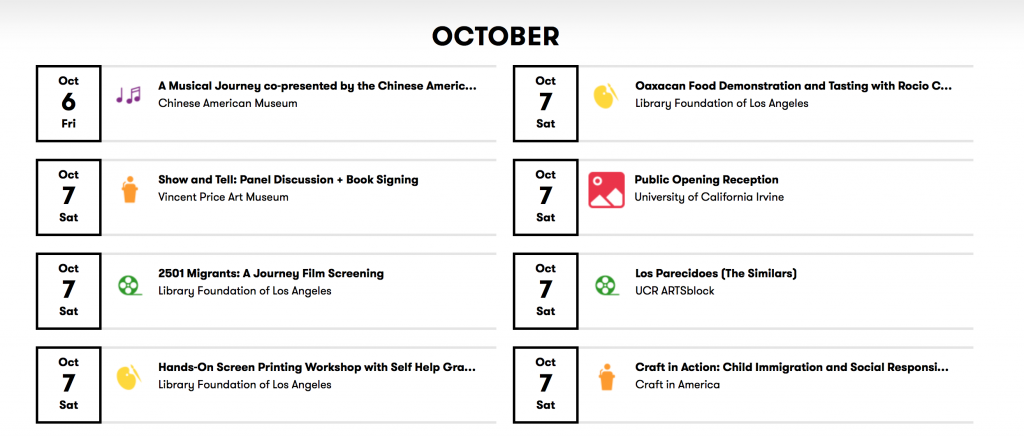Open A Musical Journey event link
1024x436 pixels.
(x=317, y=86)
